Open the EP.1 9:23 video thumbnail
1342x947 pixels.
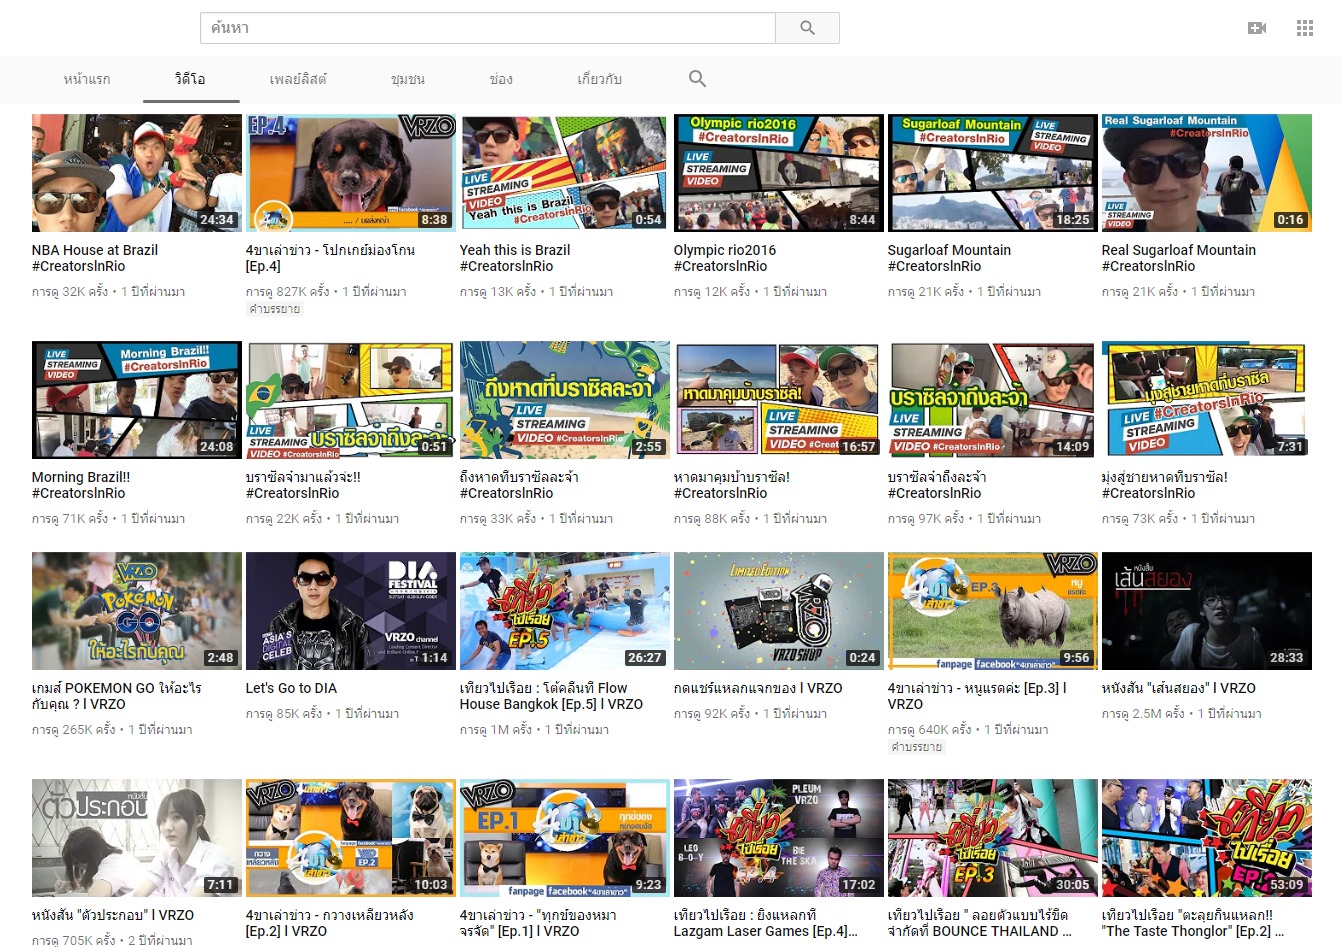click(565, 838)
